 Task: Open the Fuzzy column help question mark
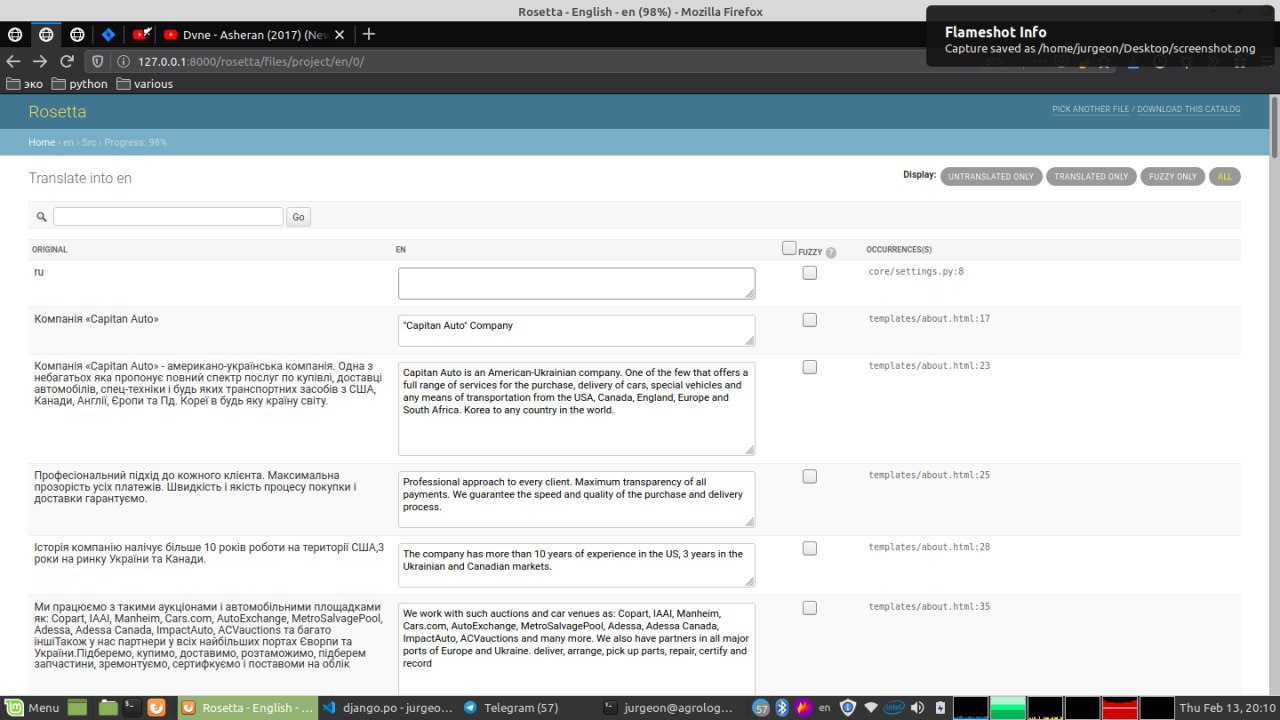[x=831, y=253]
